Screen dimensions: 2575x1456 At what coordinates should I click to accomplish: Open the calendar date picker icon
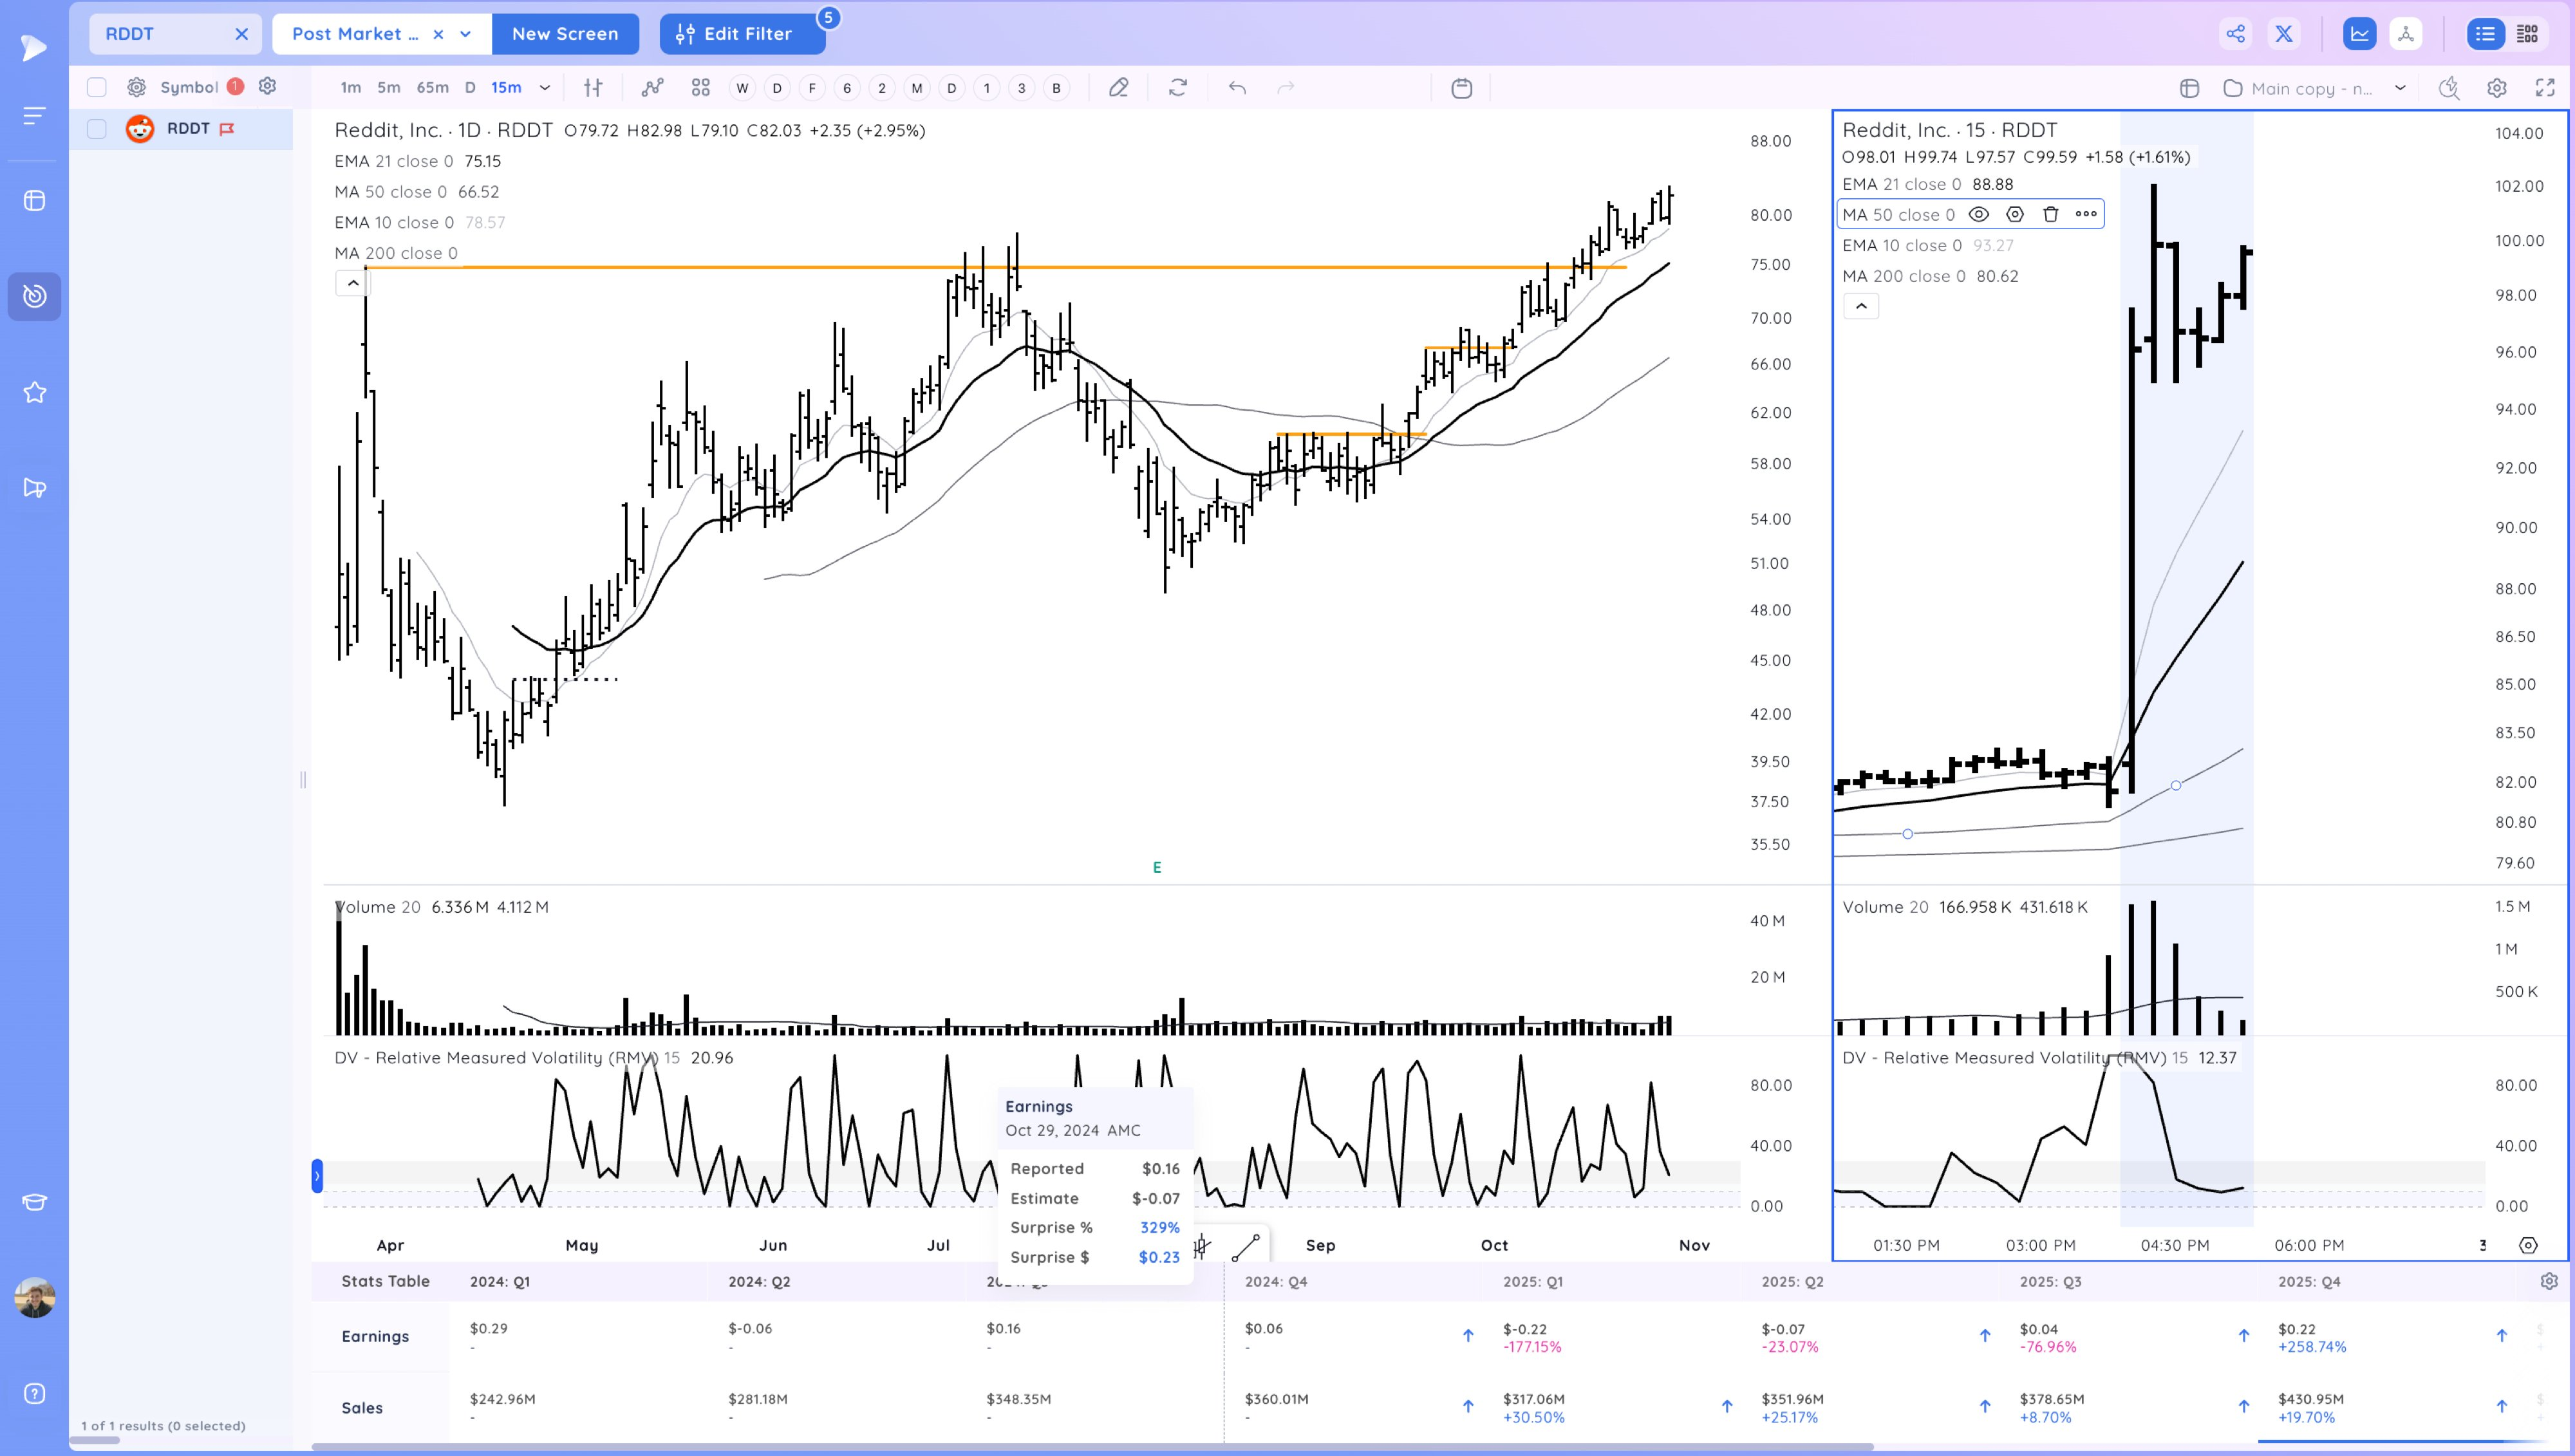tap(1461, 88)
